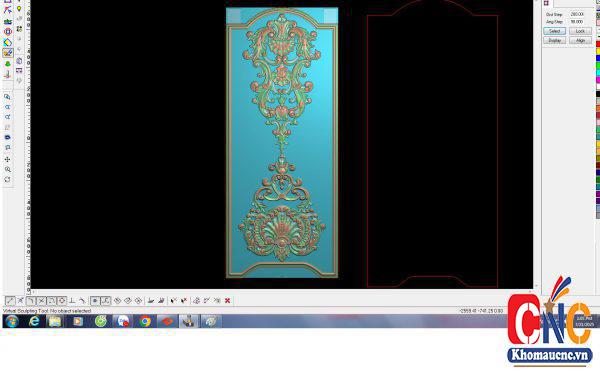Toggle the intersection snap button with X mark
The width and height of the screenshot is (600, 375).
coord(41,301)
